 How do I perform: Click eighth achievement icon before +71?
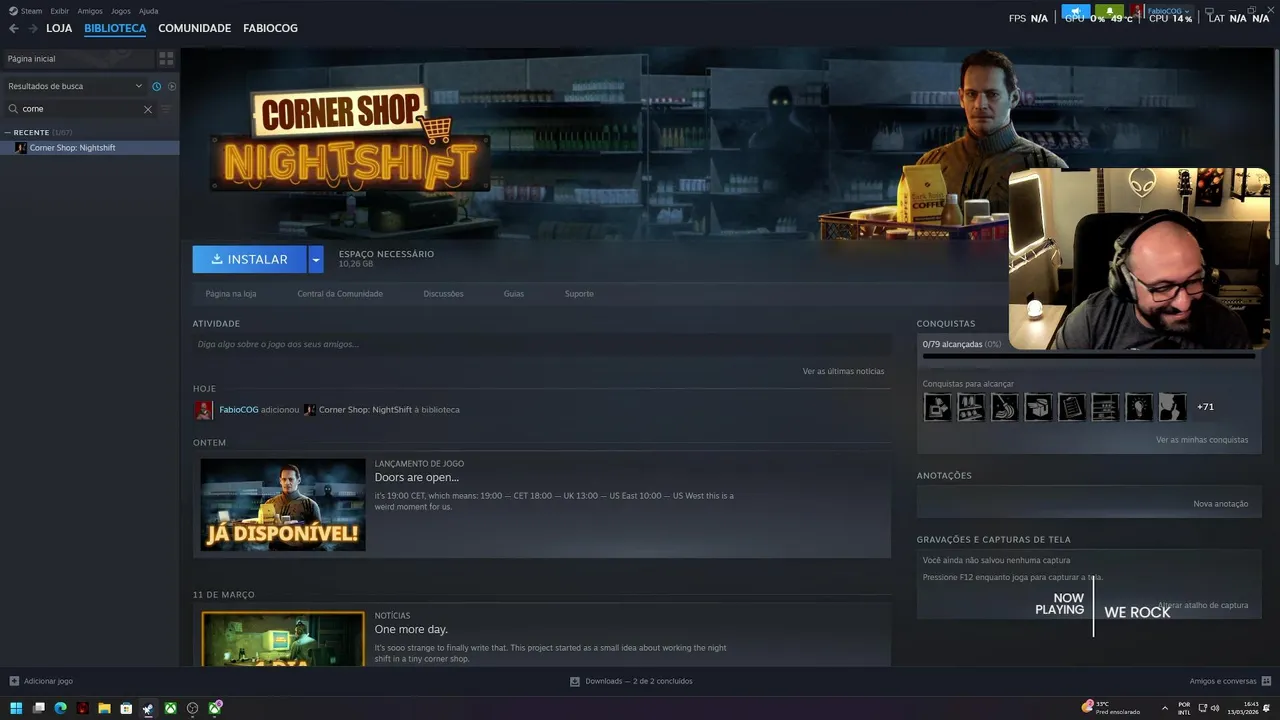pyautogui.click(x=1172, y=407)
